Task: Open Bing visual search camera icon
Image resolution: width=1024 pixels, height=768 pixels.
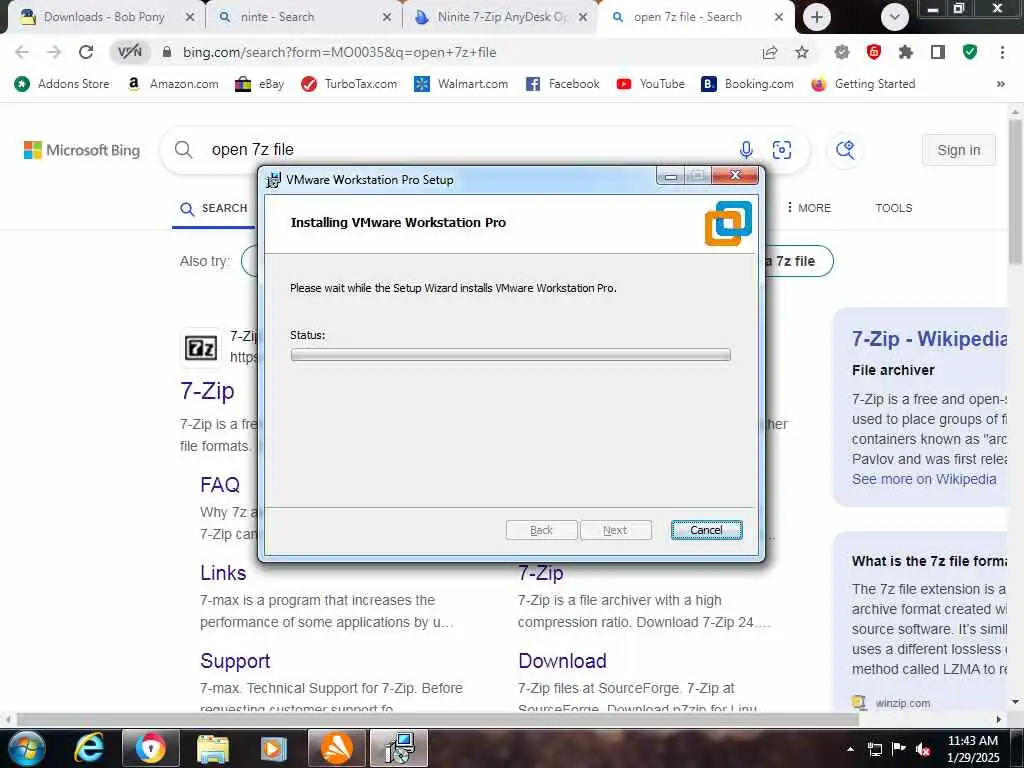Action: (782, 150)
